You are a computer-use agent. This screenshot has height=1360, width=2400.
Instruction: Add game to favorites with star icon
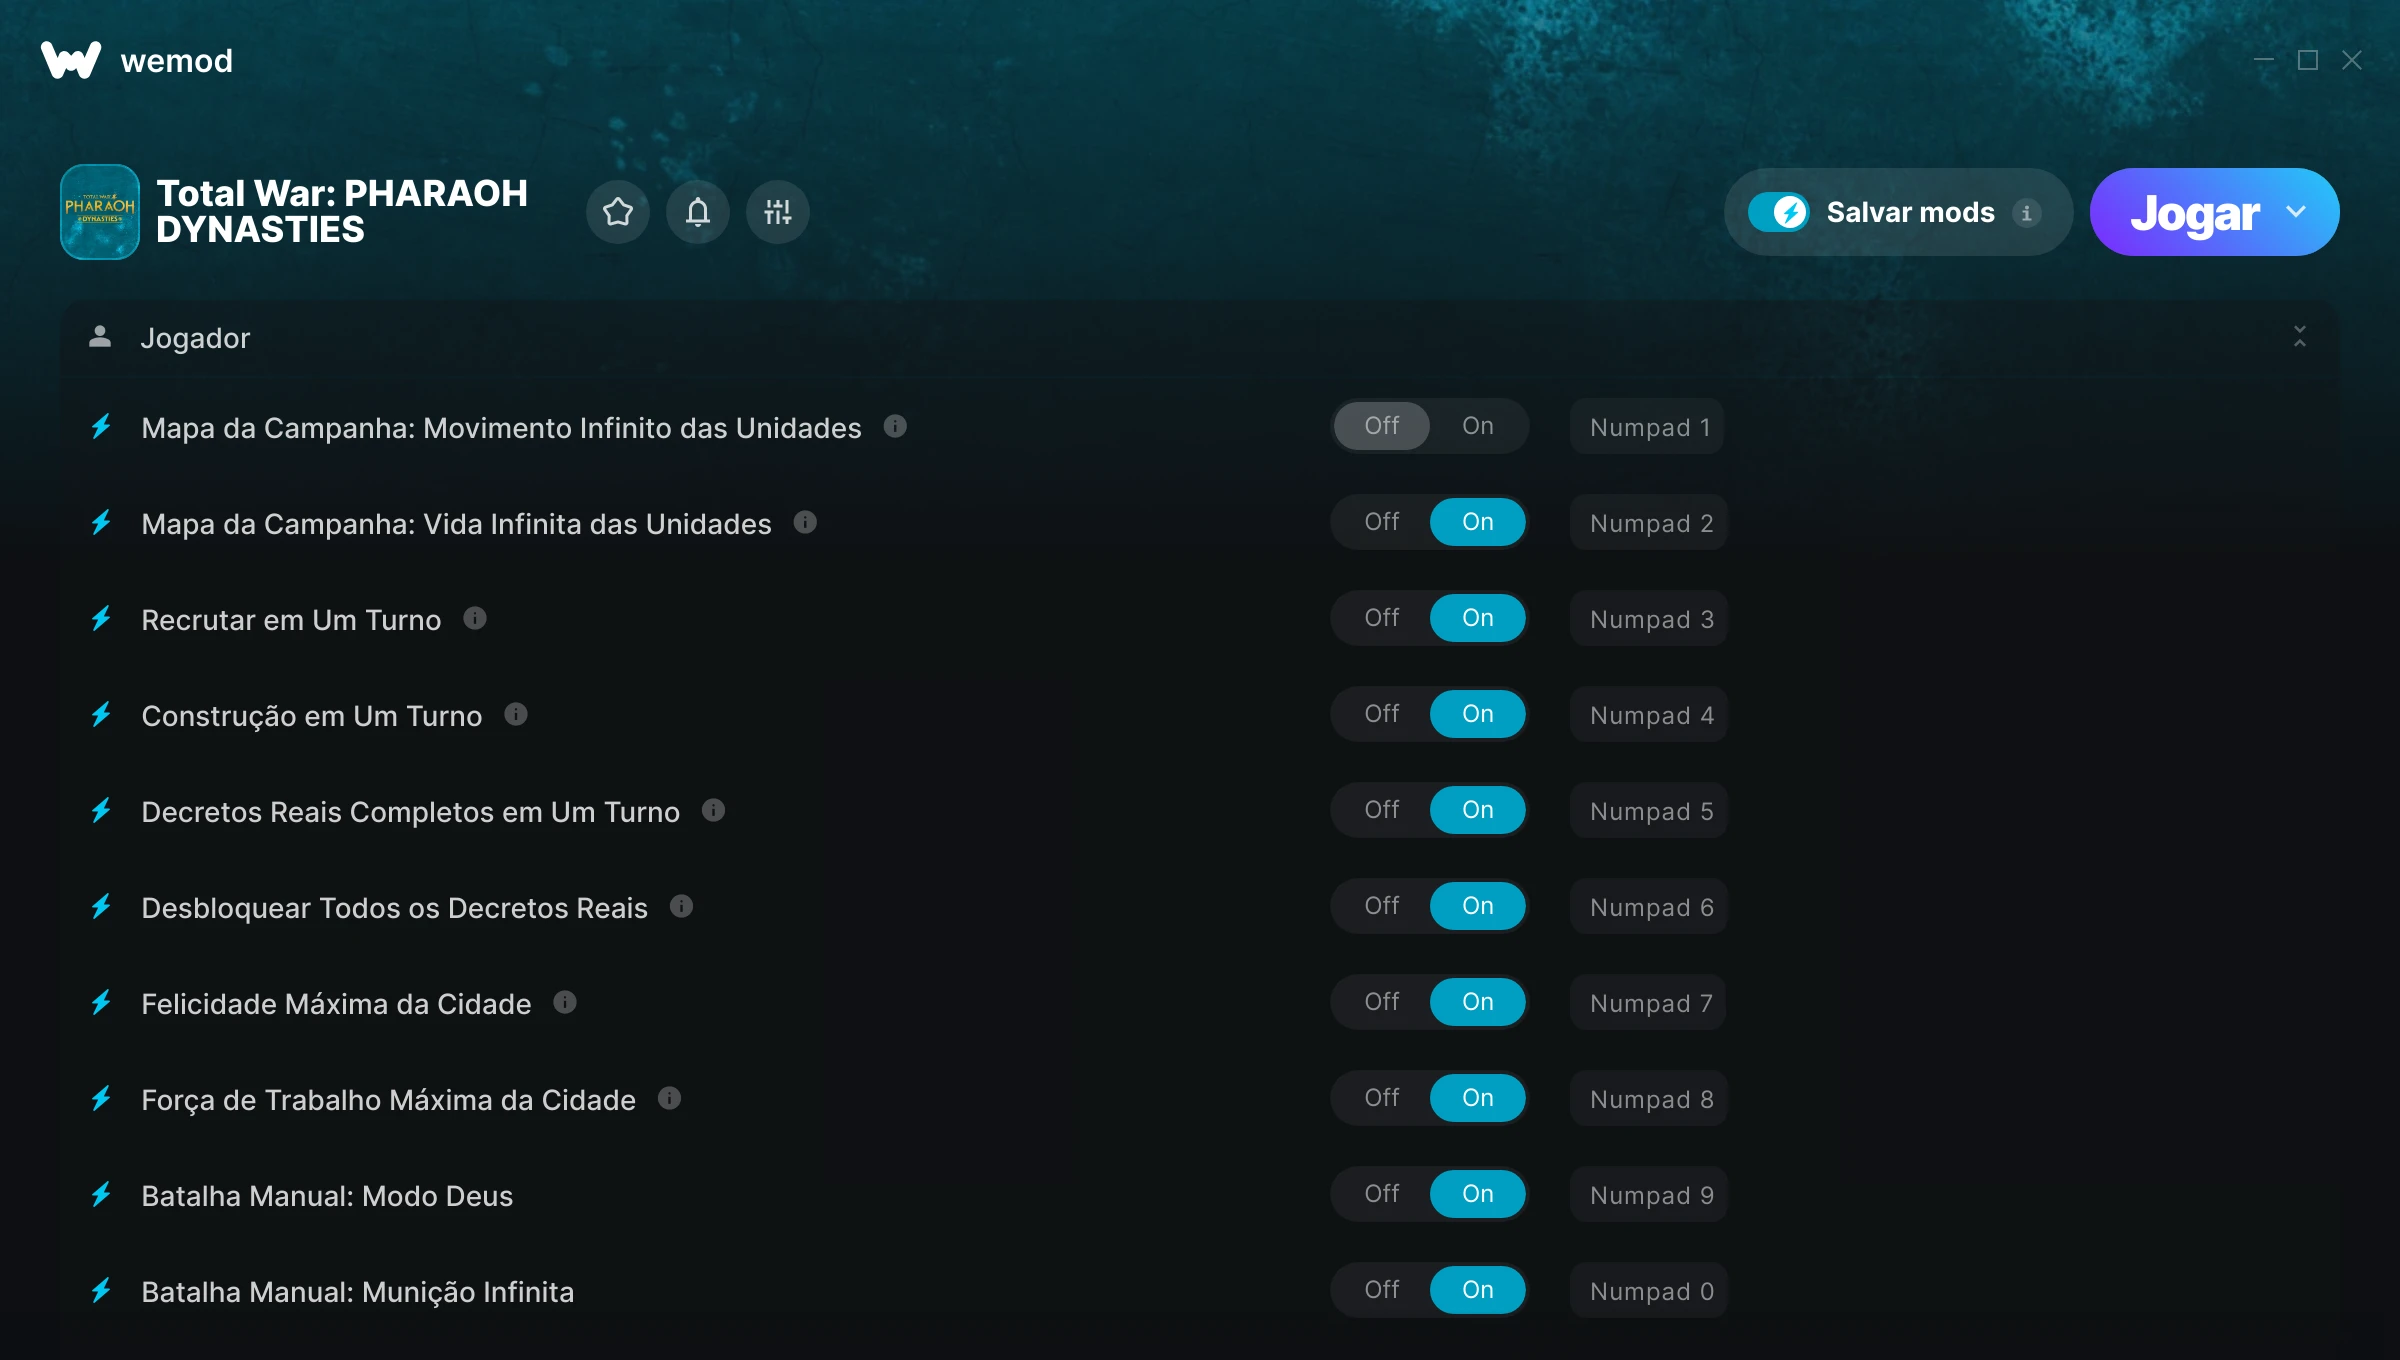(617, 212)
